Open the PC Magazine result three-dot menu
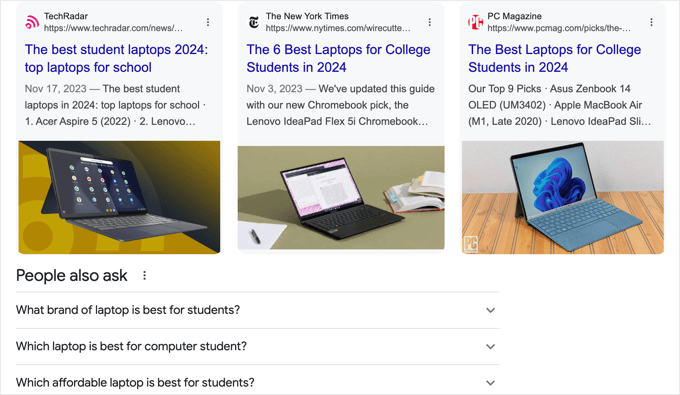The width and height of the screenshot is (680, 395). coord(651,22)
